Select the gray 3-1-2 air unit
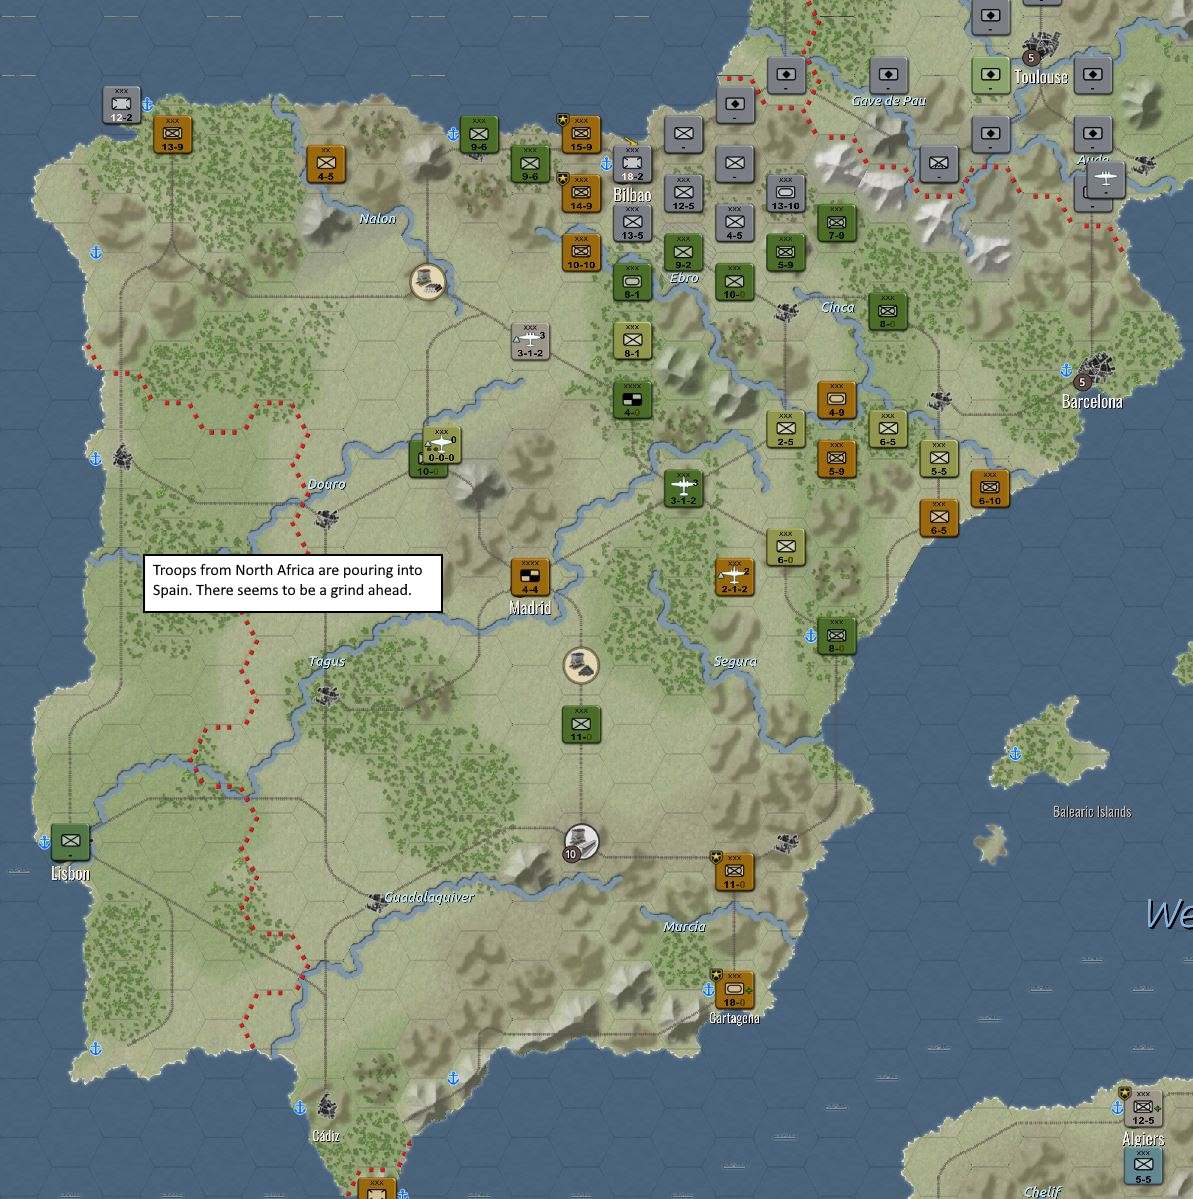This screenshot has width=1193, height=1199. [x=530, y=341]
